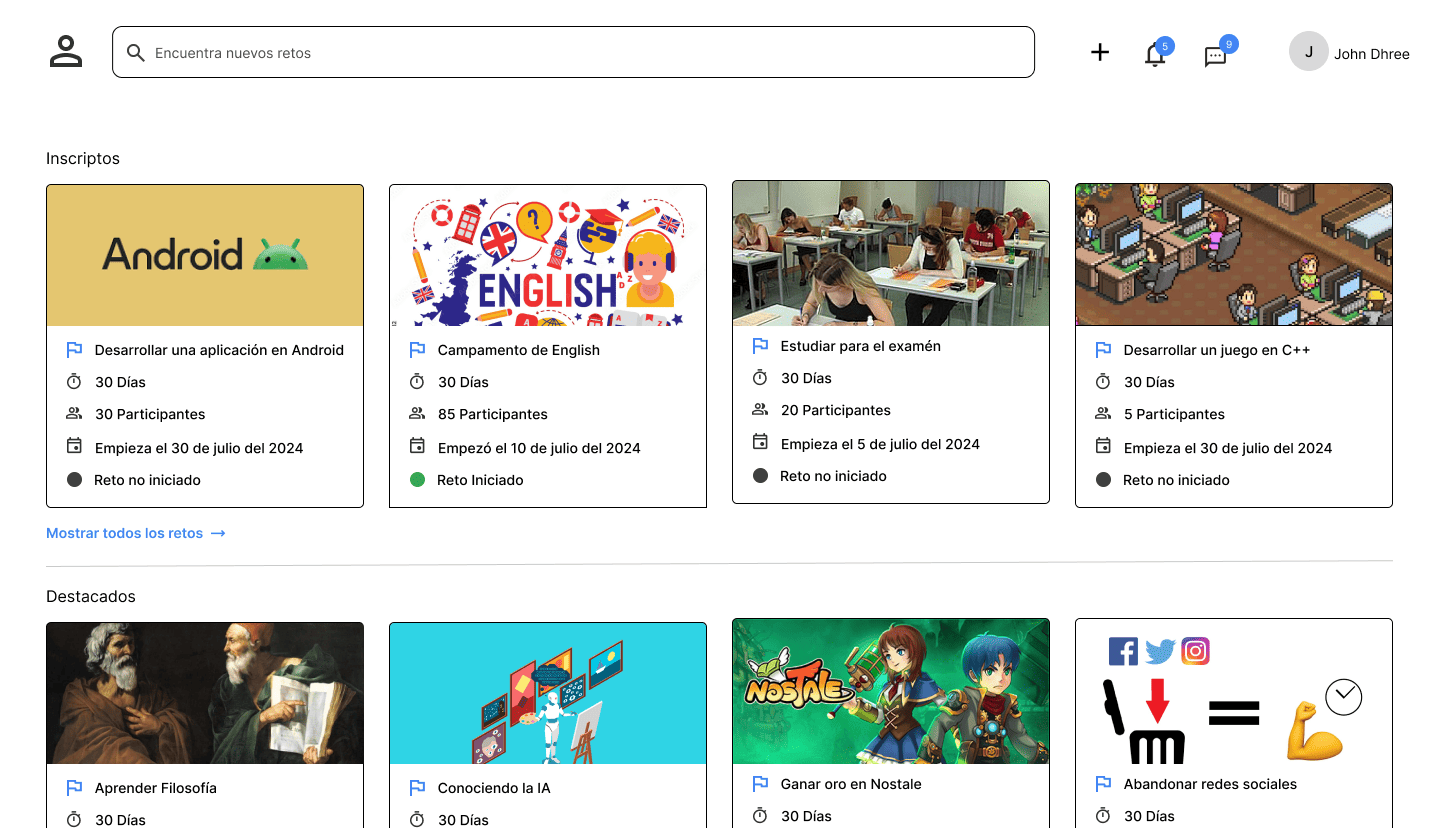Open the Abandonar redes sociales challenge title
This screenshot has width=1436, height=828.
[x=1210, y=784]
